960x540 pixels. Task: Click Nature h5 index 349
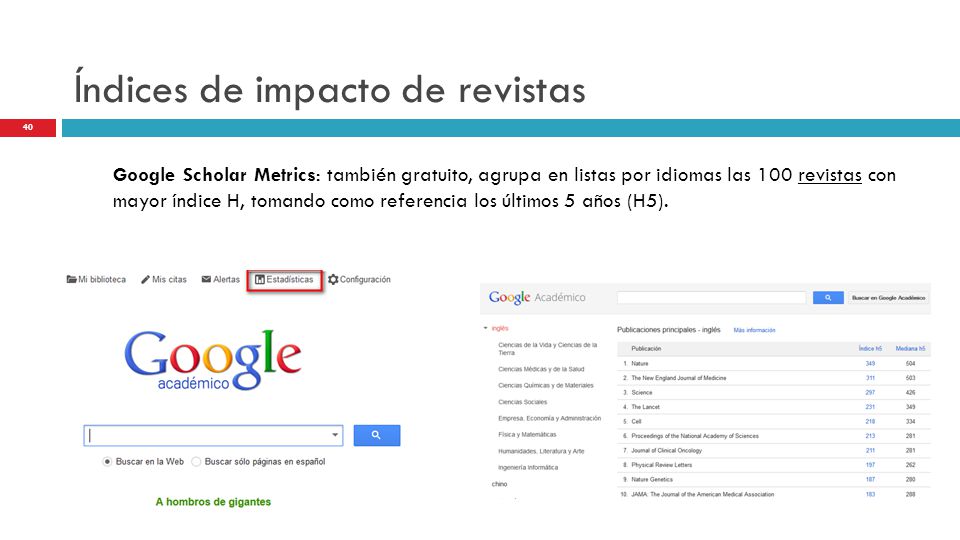tap(870, 364)
